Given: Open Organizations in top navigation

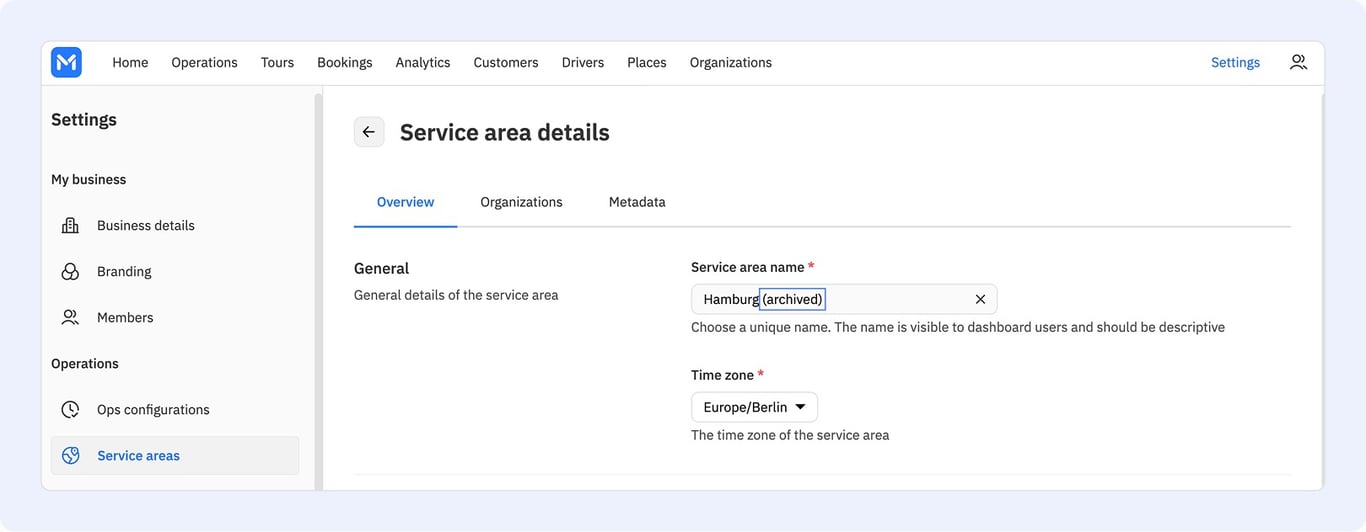Looking at the screenshot, I should pos(731,62).
